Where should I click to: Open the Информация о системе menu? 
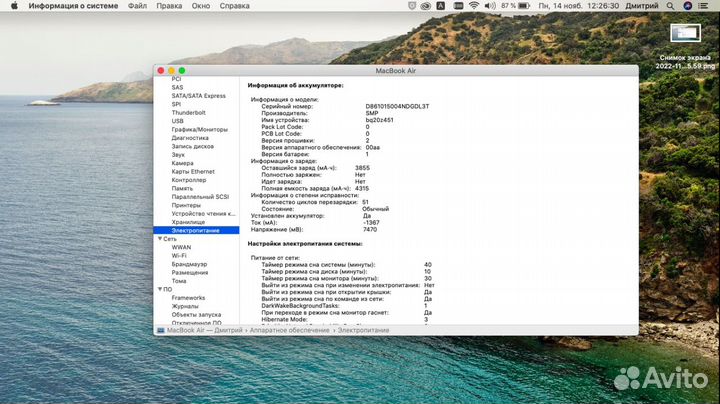pos(73,6)
